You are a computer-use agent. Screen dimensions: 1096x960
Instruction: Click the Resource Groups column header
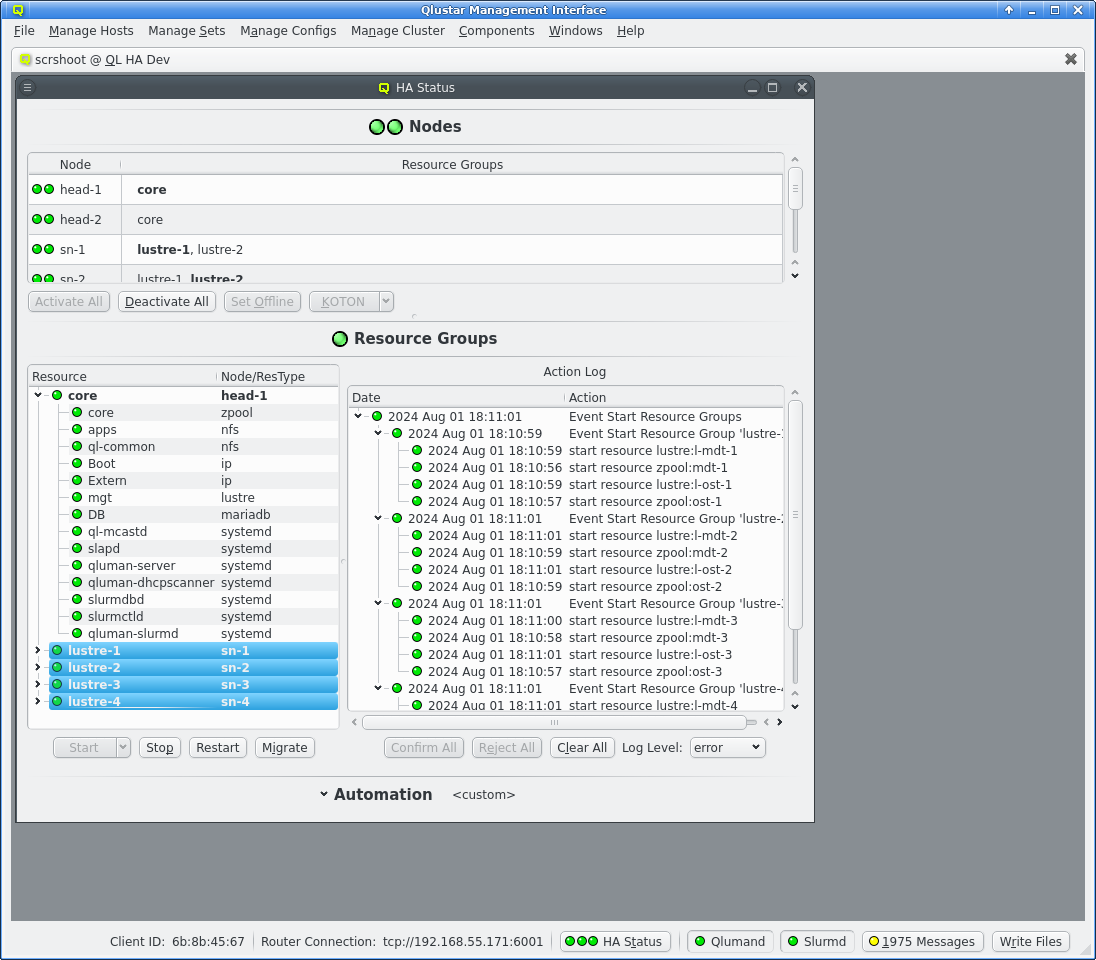(452, 164)
